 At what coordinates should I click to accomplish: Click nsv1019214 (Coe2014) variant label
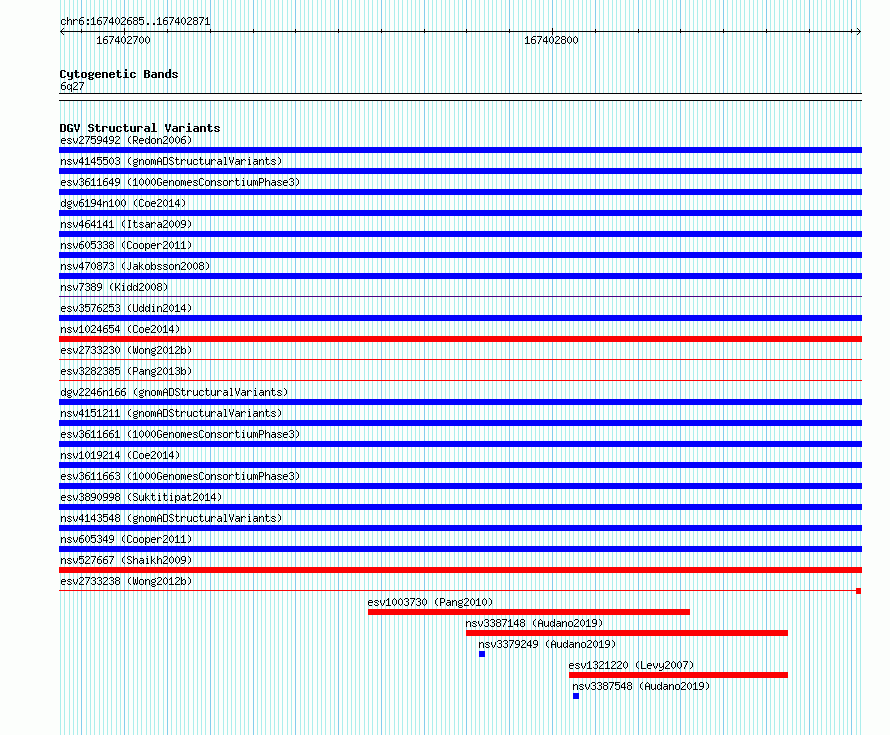120,455
